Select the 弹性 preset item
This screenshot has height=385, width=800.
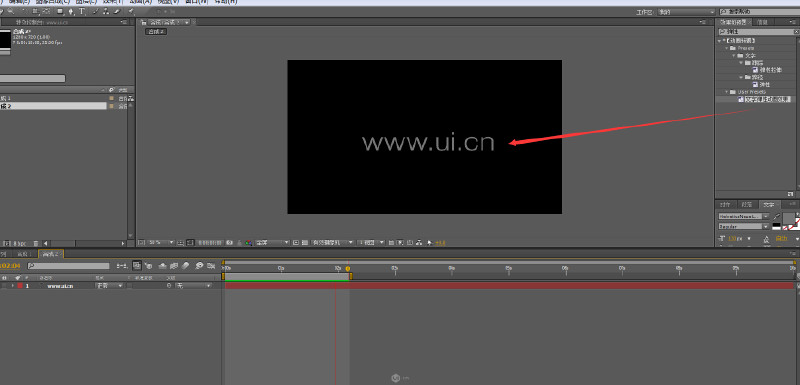[x=765, y=85]
